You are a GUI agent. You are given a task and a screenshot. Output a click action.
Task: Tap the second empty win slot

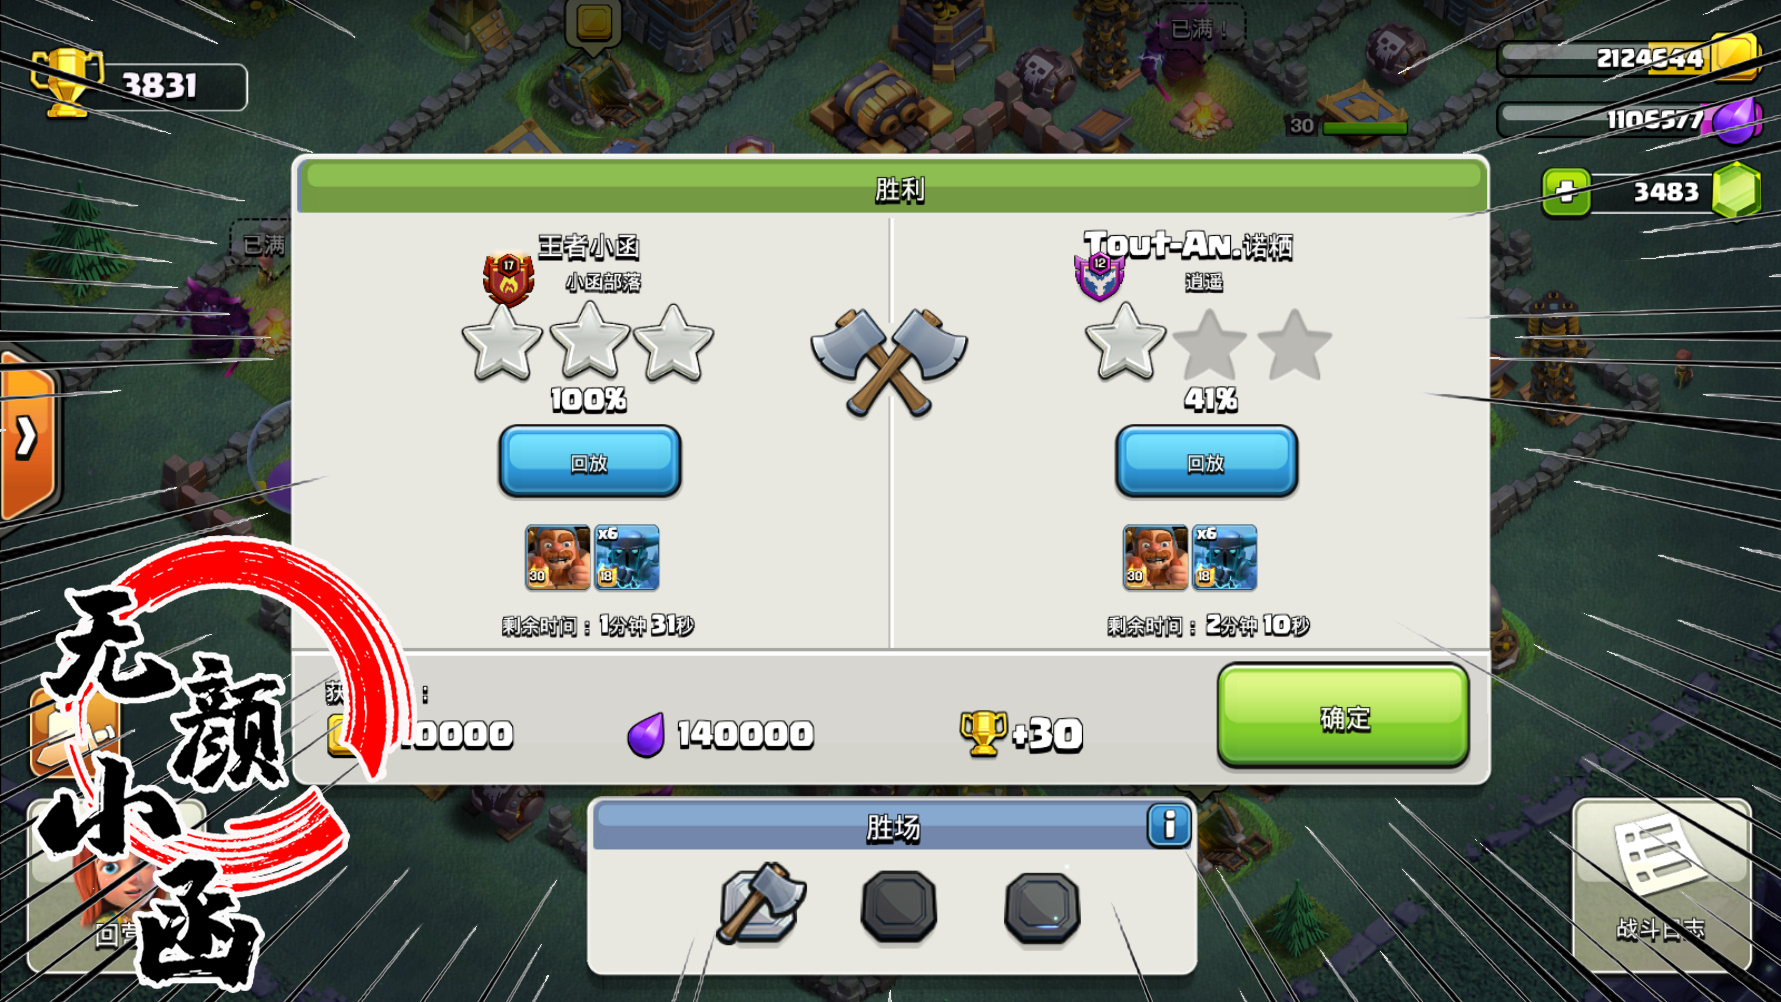pyautogui.click(x=899, y=907)
